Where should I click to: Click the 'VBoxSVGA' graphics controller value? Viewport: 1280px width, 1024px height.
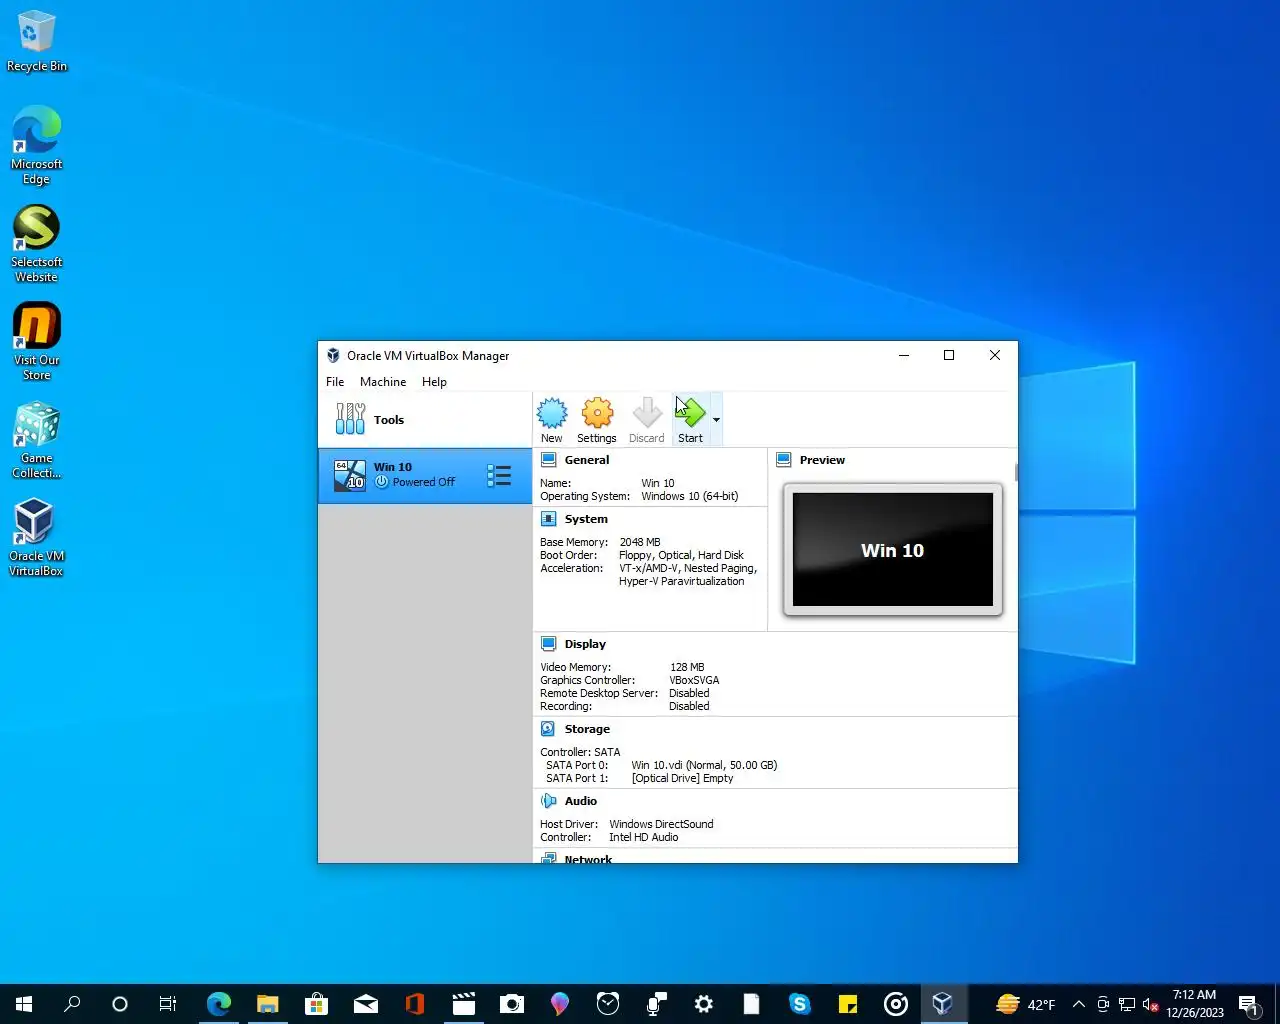click(694, 680)
